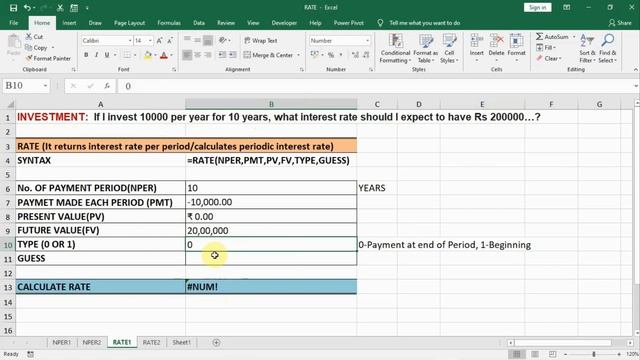Toggle middle vertical alignment
This screenshot has width=640, height=360.
198,40
